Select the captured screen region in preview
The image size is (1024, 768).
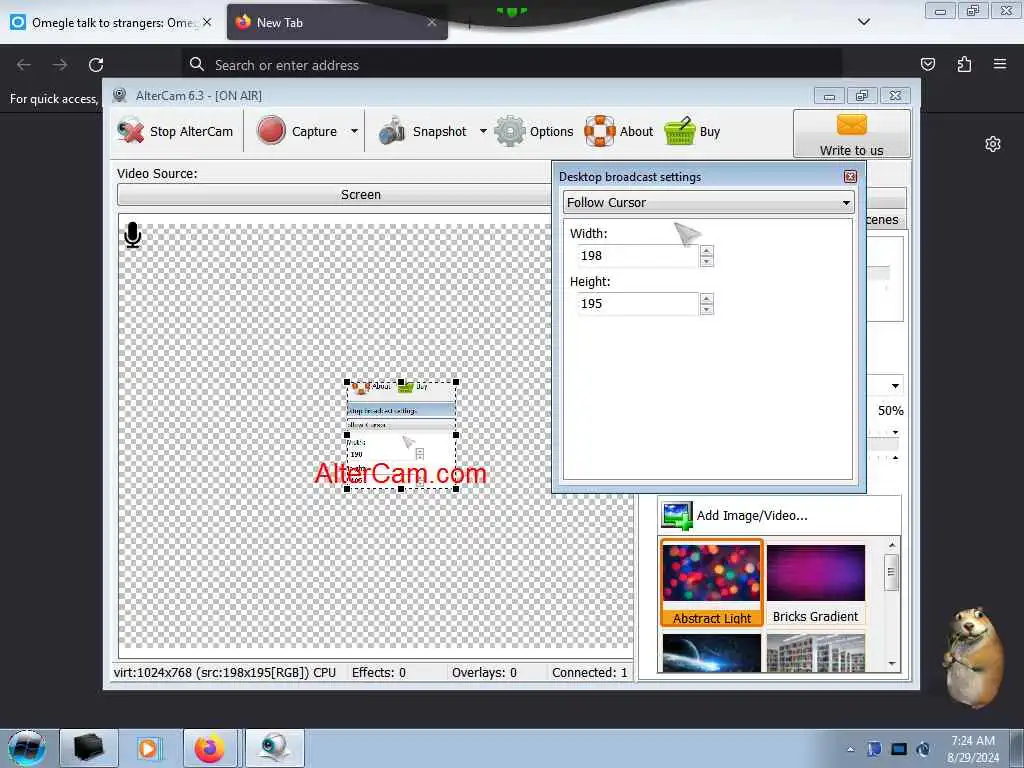pos(401,435)
